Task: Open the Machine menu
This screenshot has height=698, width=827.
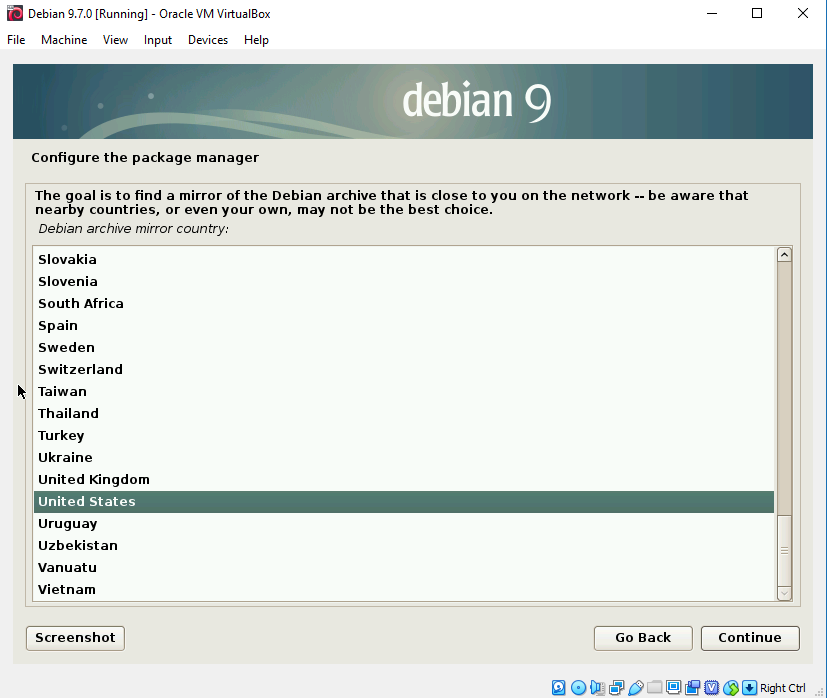Action: pyautogui.click(x=64, y=40)
